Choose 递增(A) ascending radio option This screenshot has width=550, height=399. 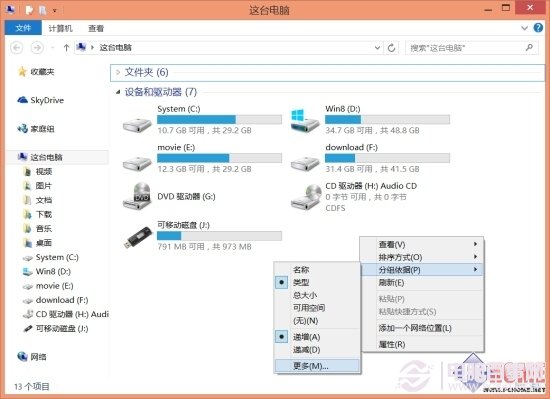pos(282,337)
